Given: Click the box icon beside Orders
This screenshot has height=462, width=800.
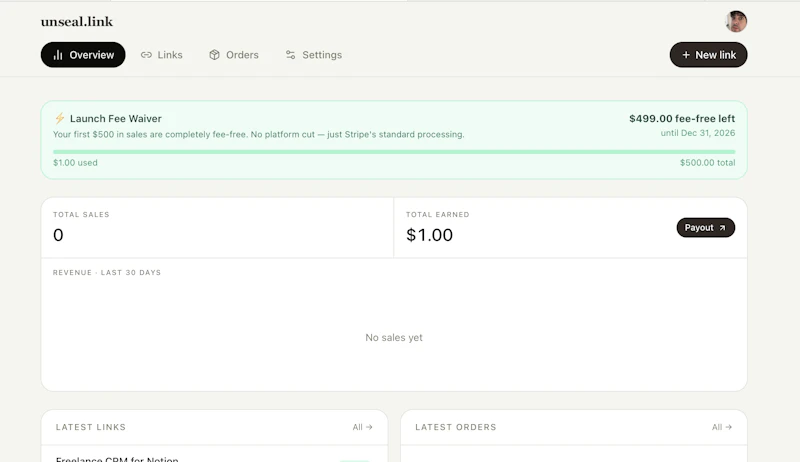Looking at the screenshot, I should tap(214, 55).
